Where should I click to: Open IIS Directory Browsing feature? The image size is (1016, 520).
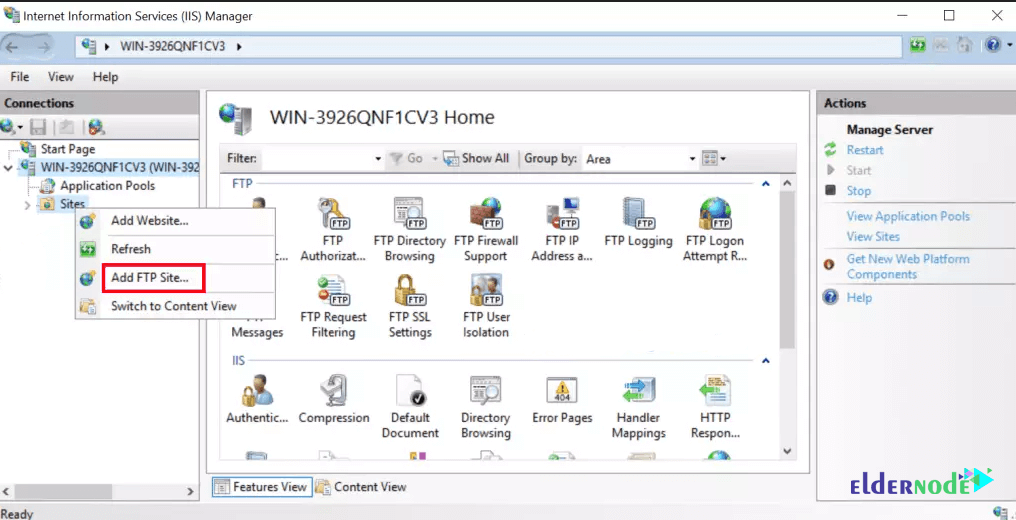pyautogui.click(x=486, y=407)
